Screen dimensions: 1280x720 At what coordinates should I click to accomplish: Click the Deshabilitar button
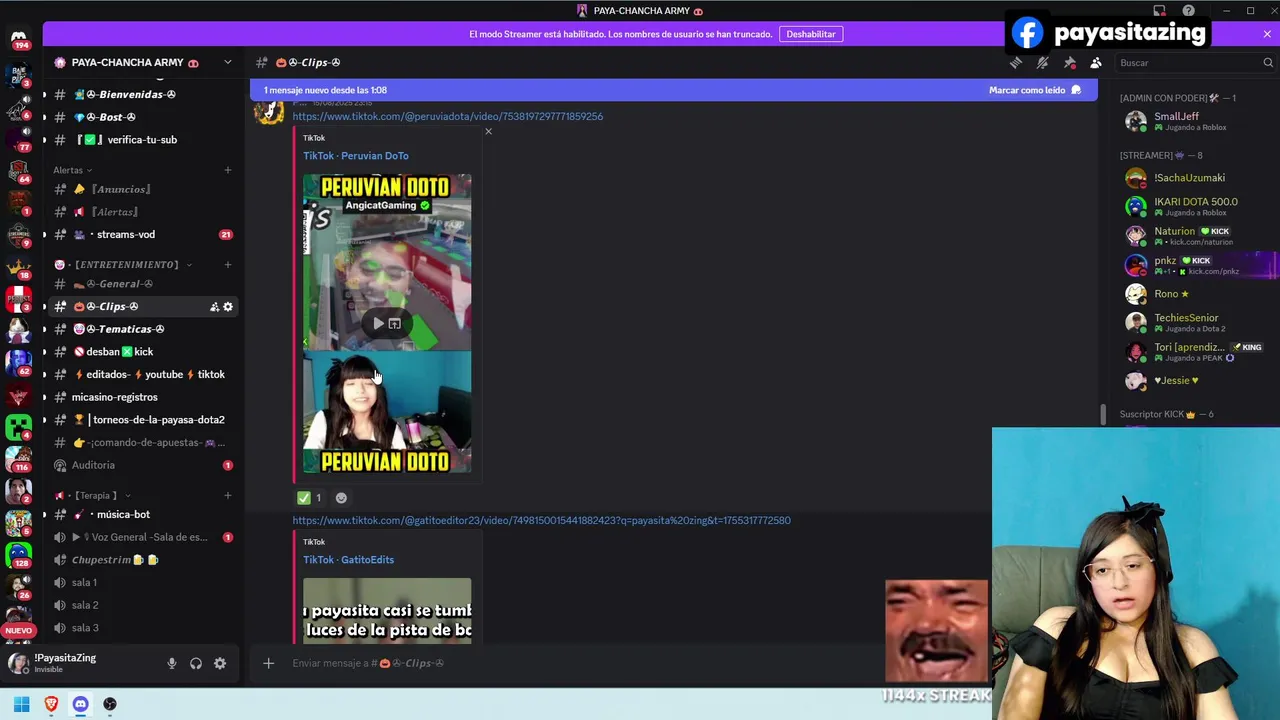pyautogui.click(x=810, y=34)
